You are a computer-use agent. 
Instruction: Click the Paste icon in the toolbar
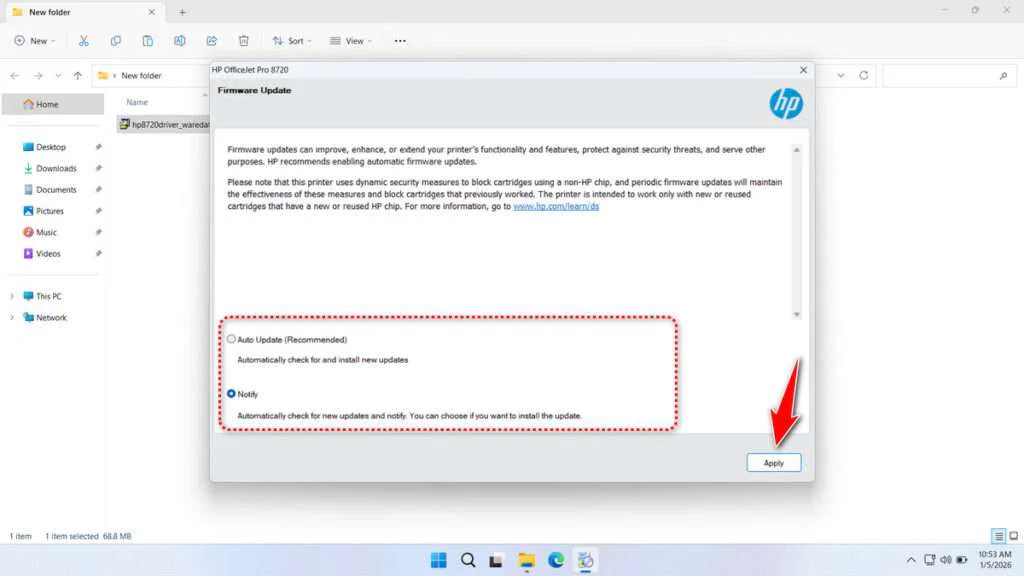(x=148, y=40)
